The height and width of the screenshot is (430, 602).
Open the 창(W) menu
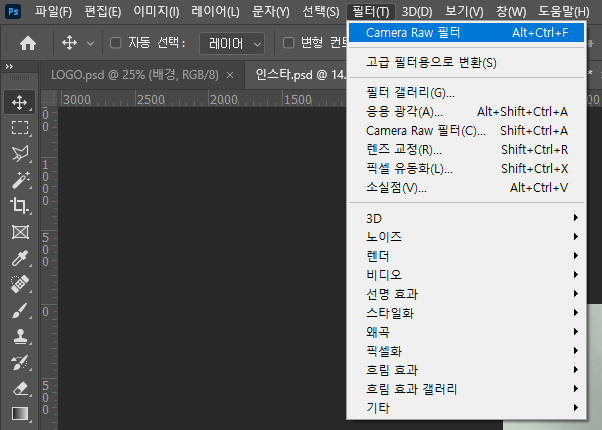511,12
